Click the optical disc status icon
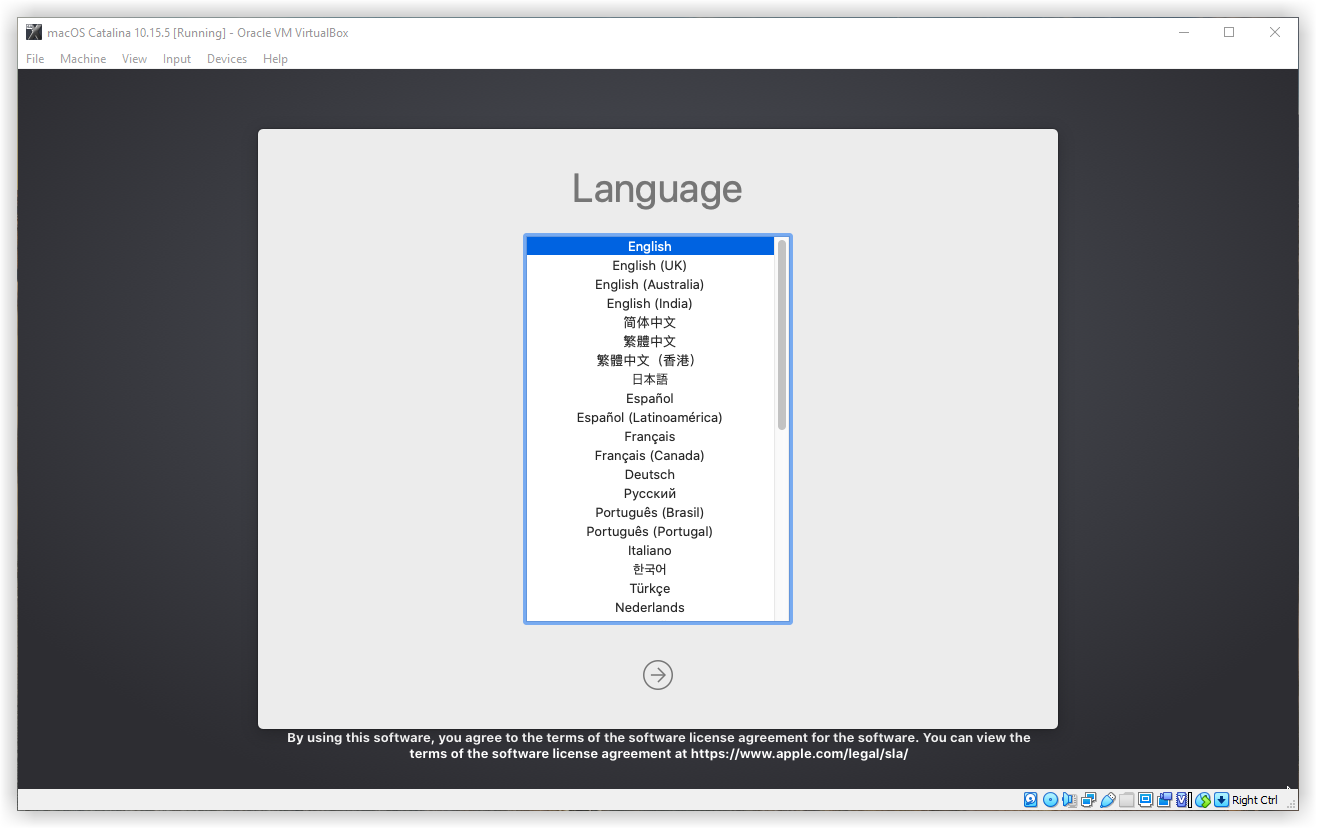Screen dimensions: 1317x829 (x=1050, y=800)
